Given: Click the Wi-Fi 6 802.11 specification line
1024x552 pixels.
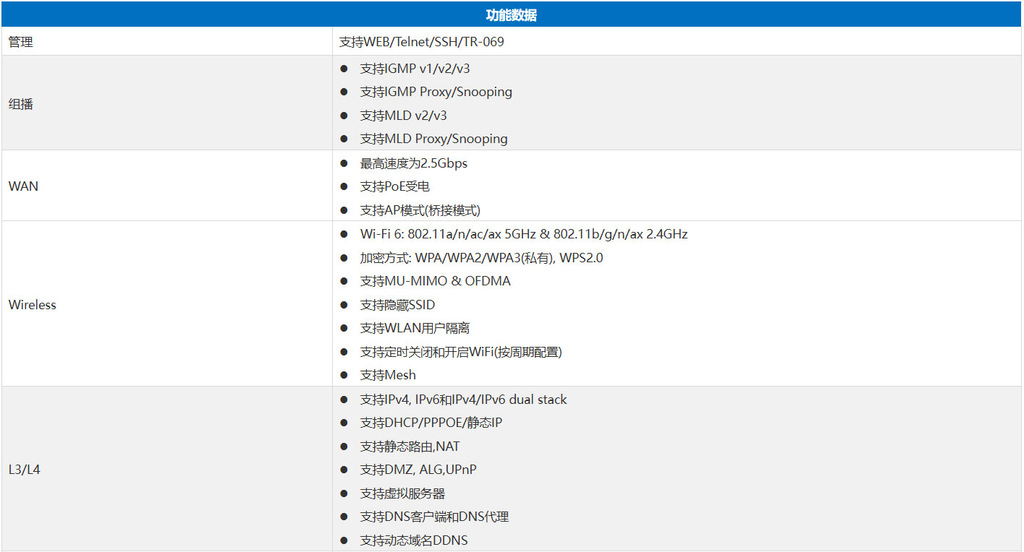Looking at the screenshot, I should (523, 234).
